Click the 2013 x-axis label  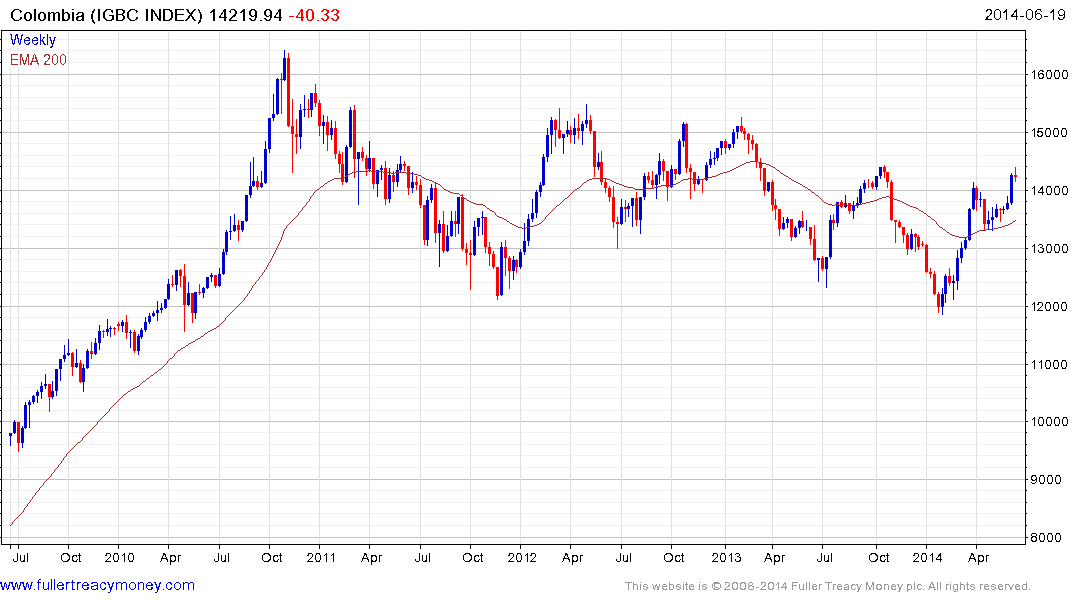[726, 557]
